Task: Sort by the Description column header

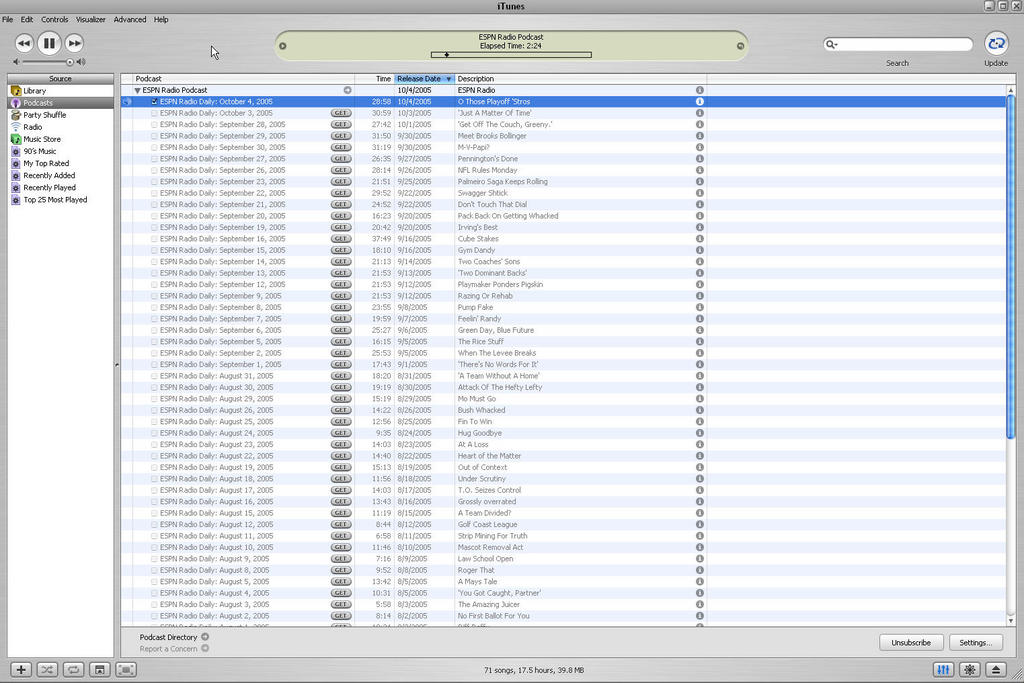Action: [581, 78]
